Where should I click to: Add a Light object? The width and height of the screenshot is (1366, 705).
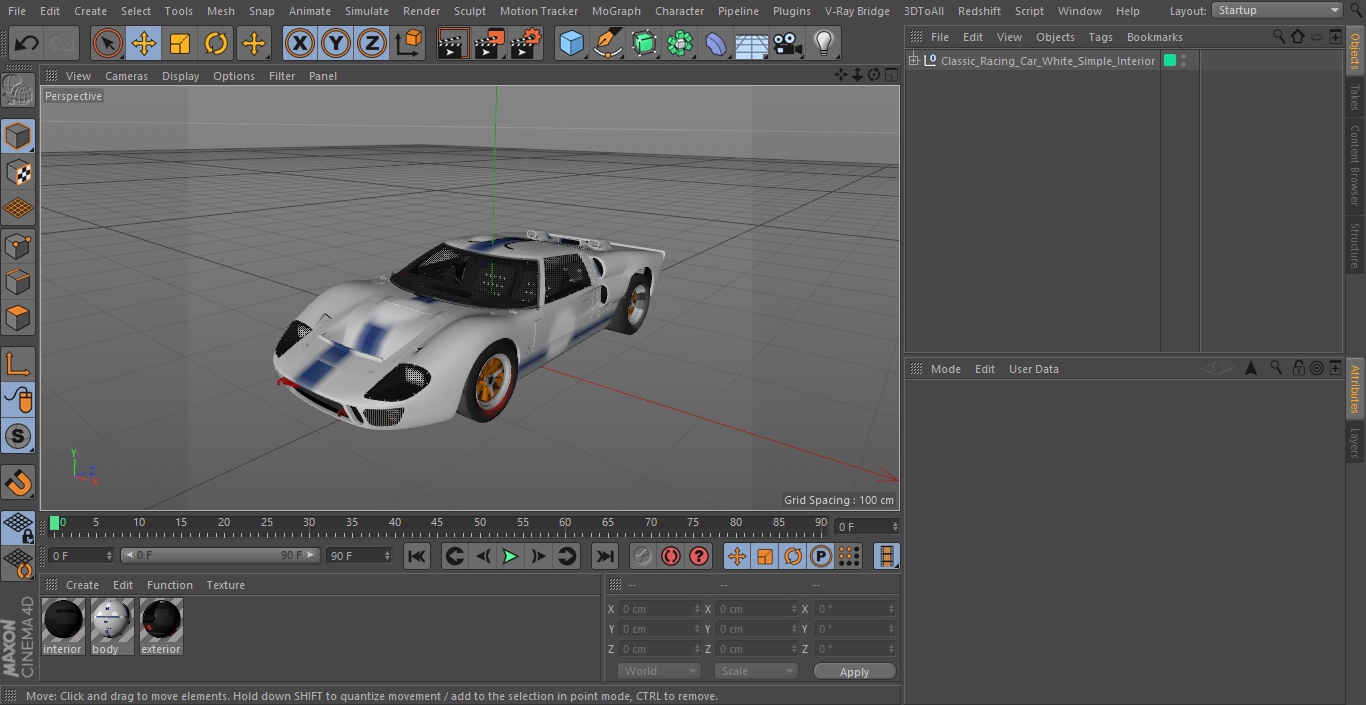[x=824, y=43]
